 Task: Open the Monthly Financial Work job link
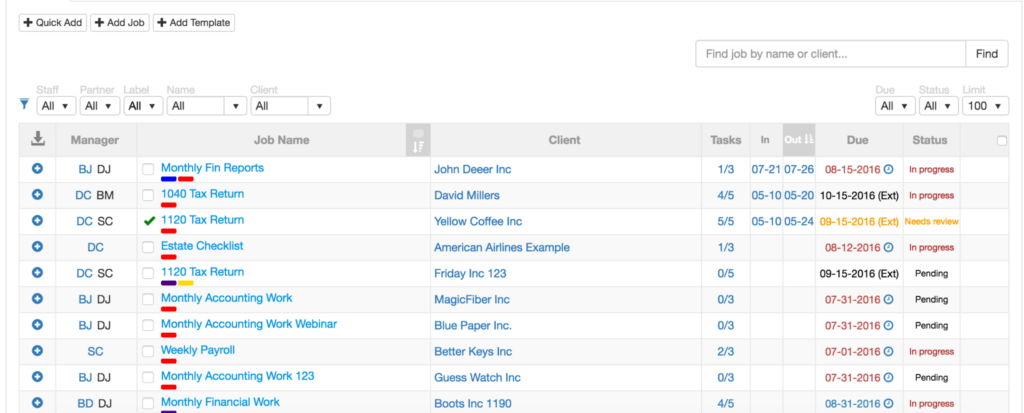pyautogui.click(x=220, y=402)
